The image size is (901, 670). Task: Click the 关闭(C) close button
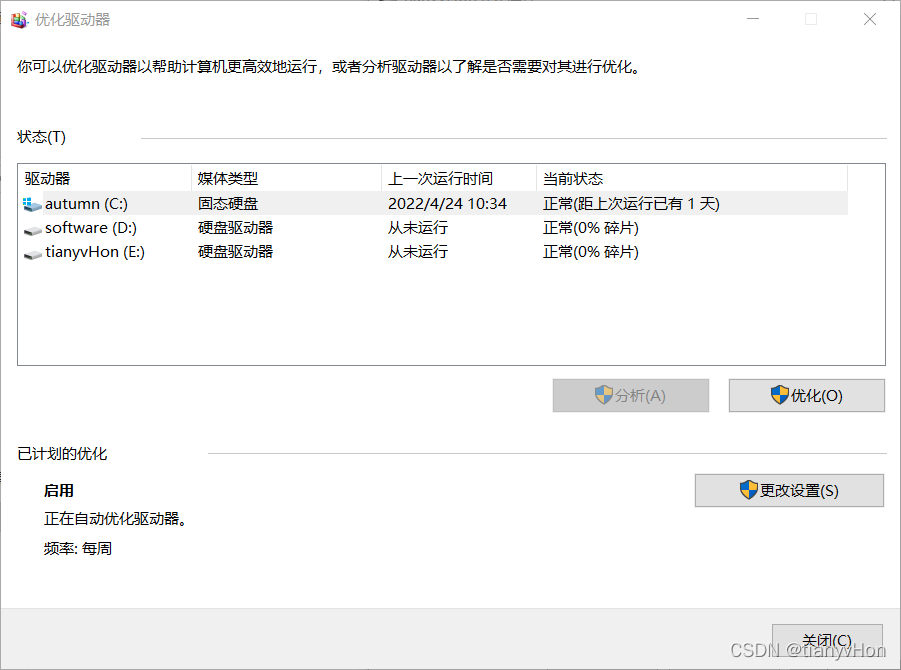[827, 640]
